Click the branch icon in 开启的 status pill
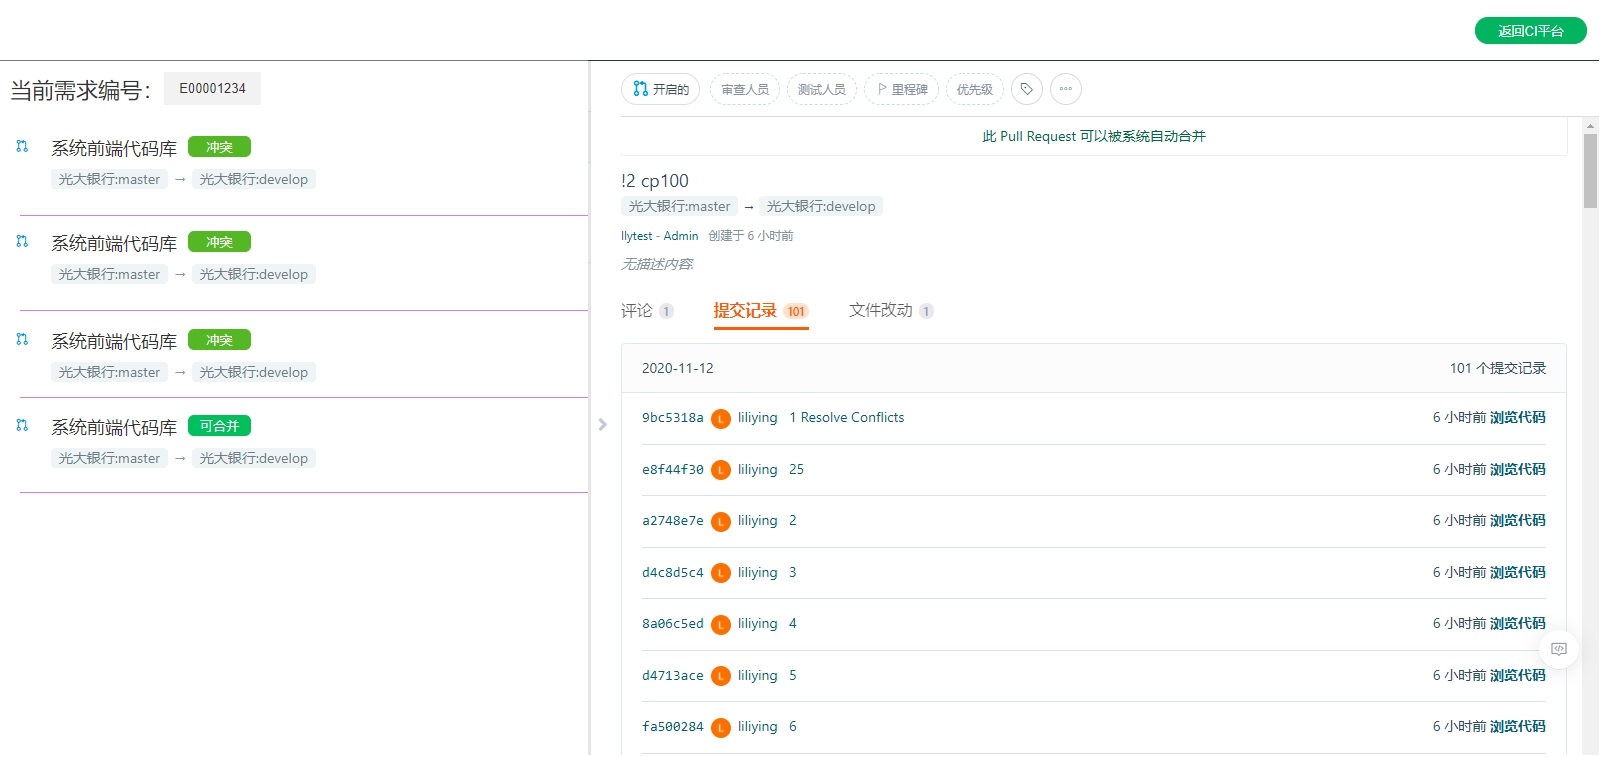This screenshot has height=757, width=1600. [640, 89]
